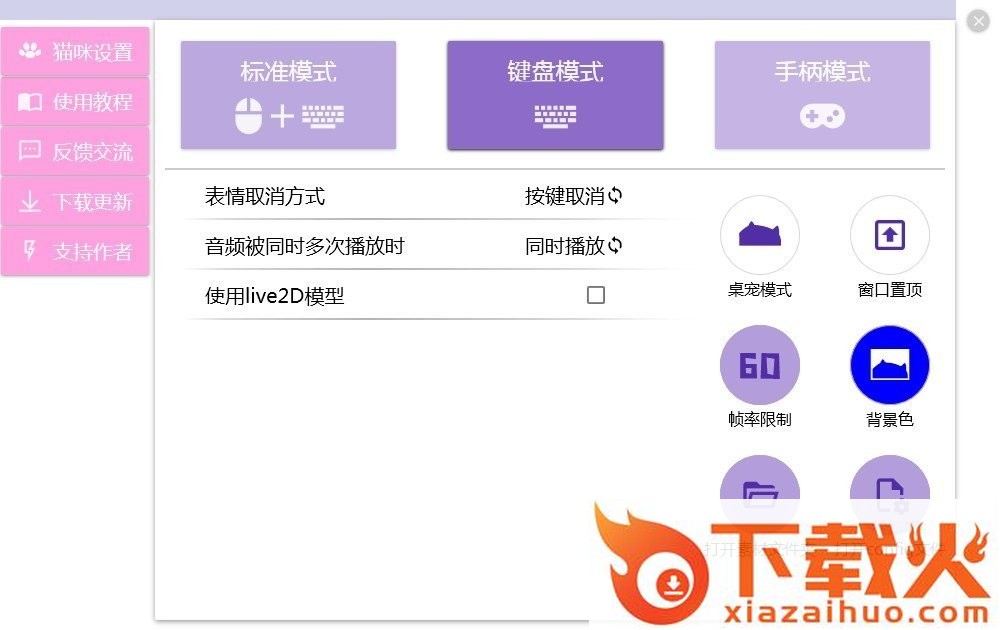Open the 背景色 background color picker
This screenshot has height=630, width=1000.
click(890, 365)
